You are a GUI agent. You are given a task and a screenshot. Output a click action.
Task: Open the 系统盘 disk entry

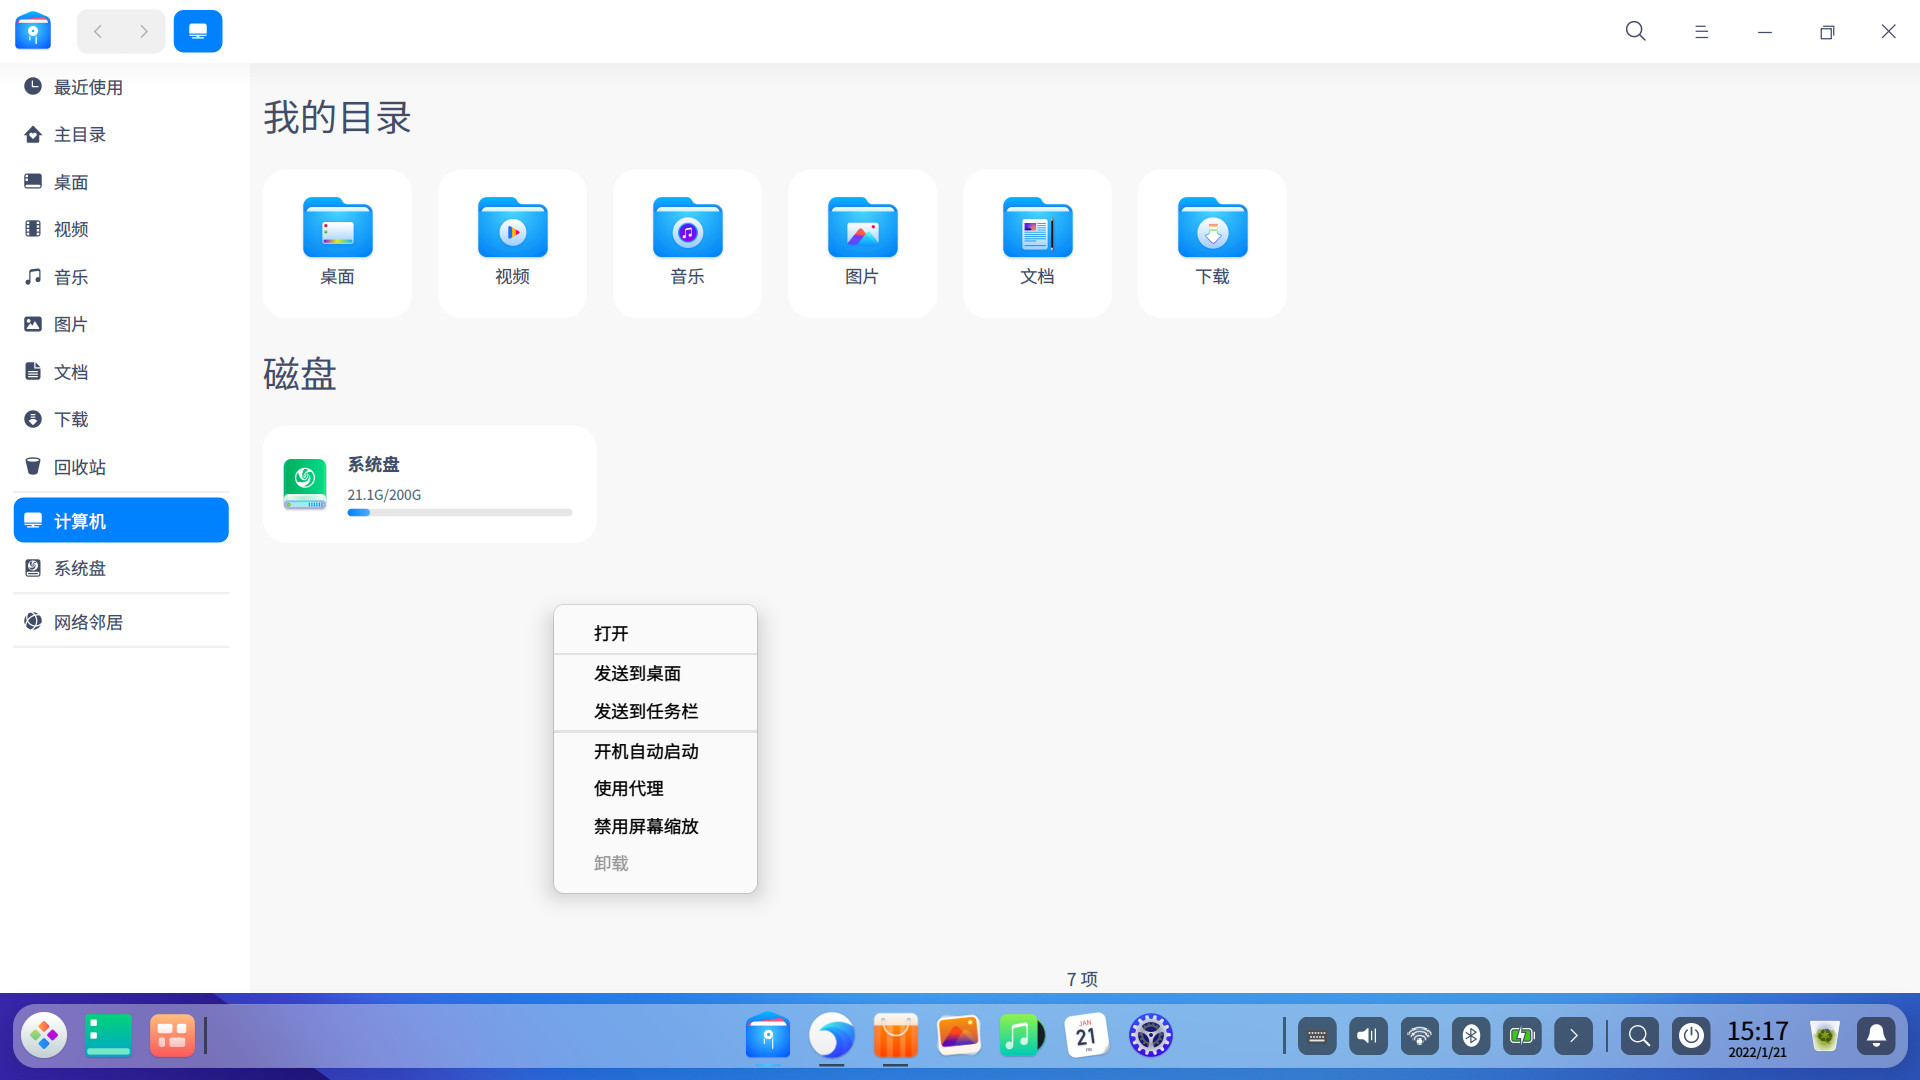(x=428, y=483)
